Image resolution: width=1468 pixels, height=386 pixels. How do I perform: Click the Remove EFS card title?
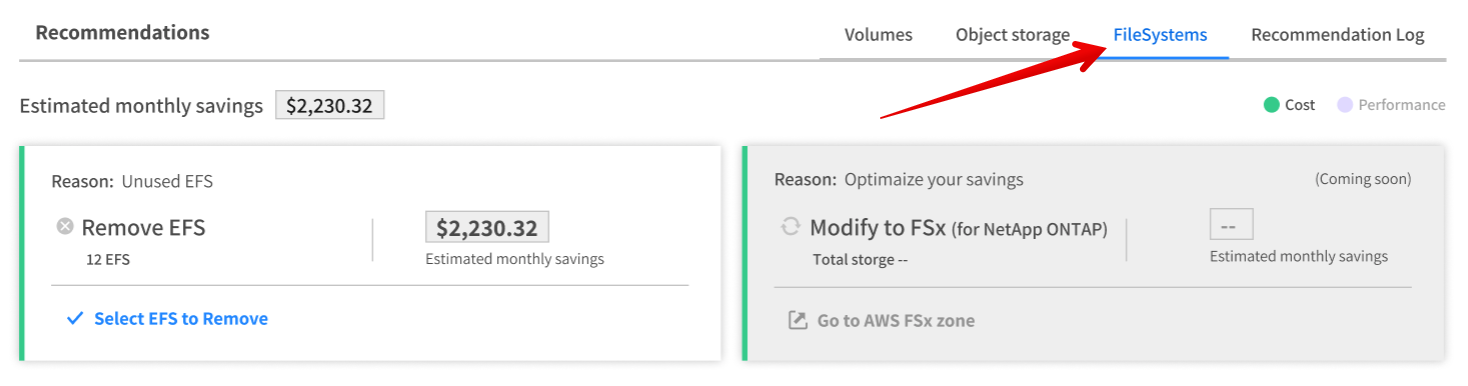pyautogui.click(x=143, y=228)
